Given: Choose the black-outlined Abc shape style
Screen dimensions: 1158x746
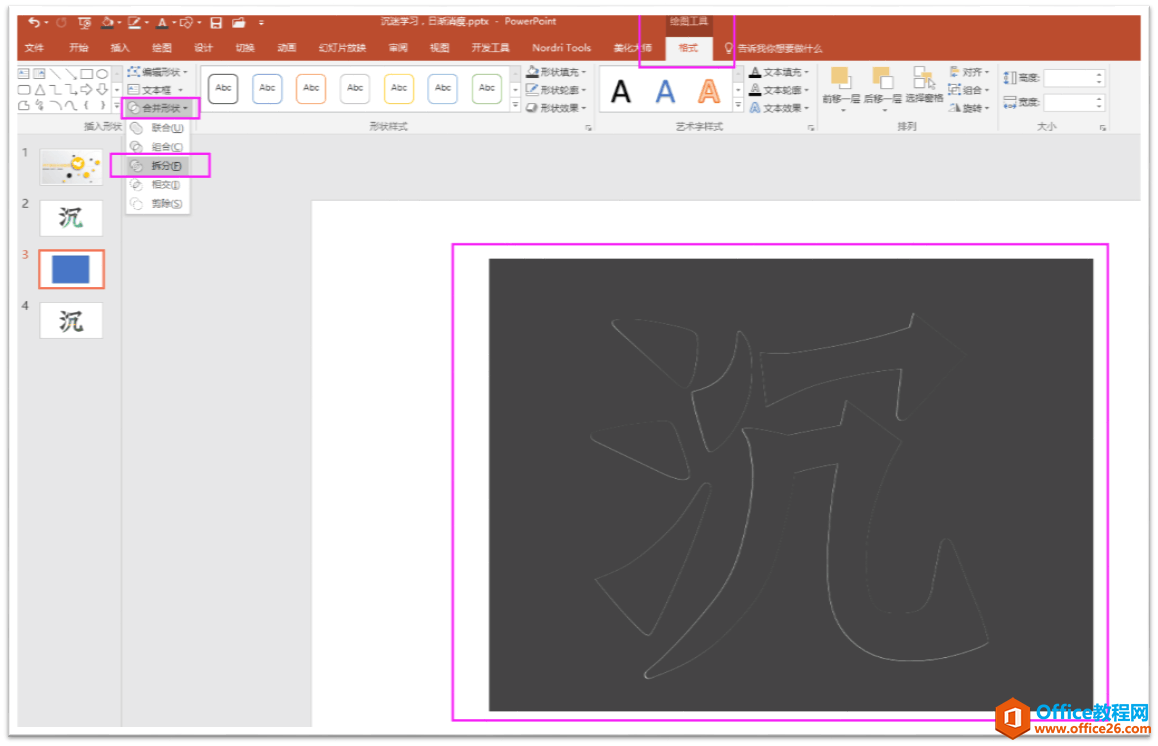Looking at the screenshot, I should coord(223,89).
